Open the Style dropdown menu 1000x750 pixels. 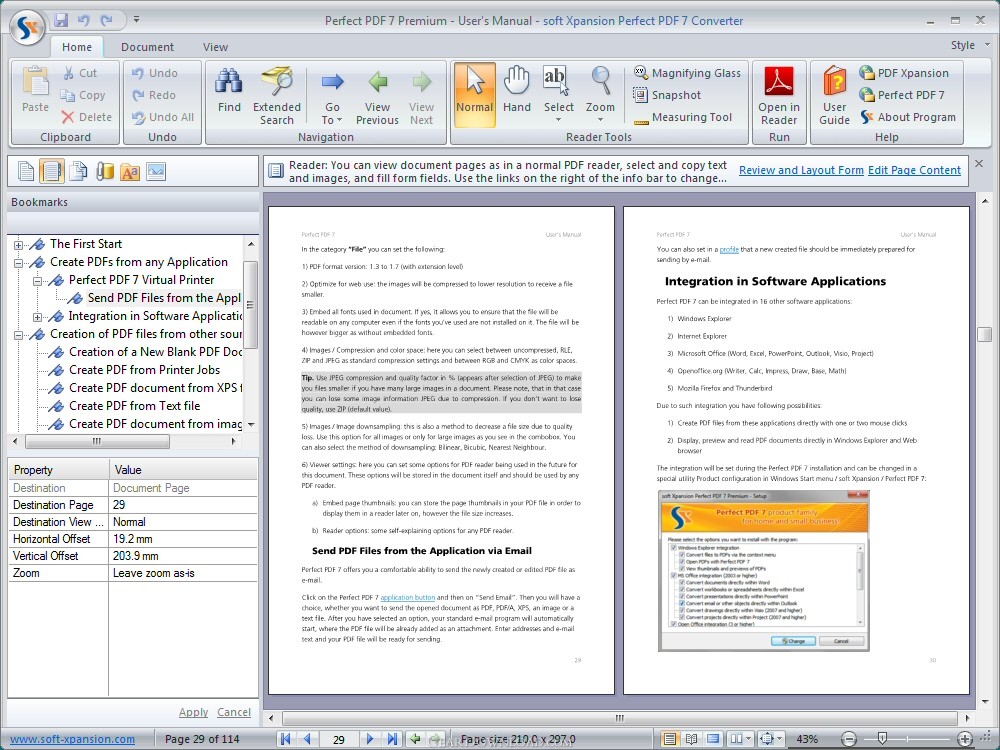(x=970, y=45)
